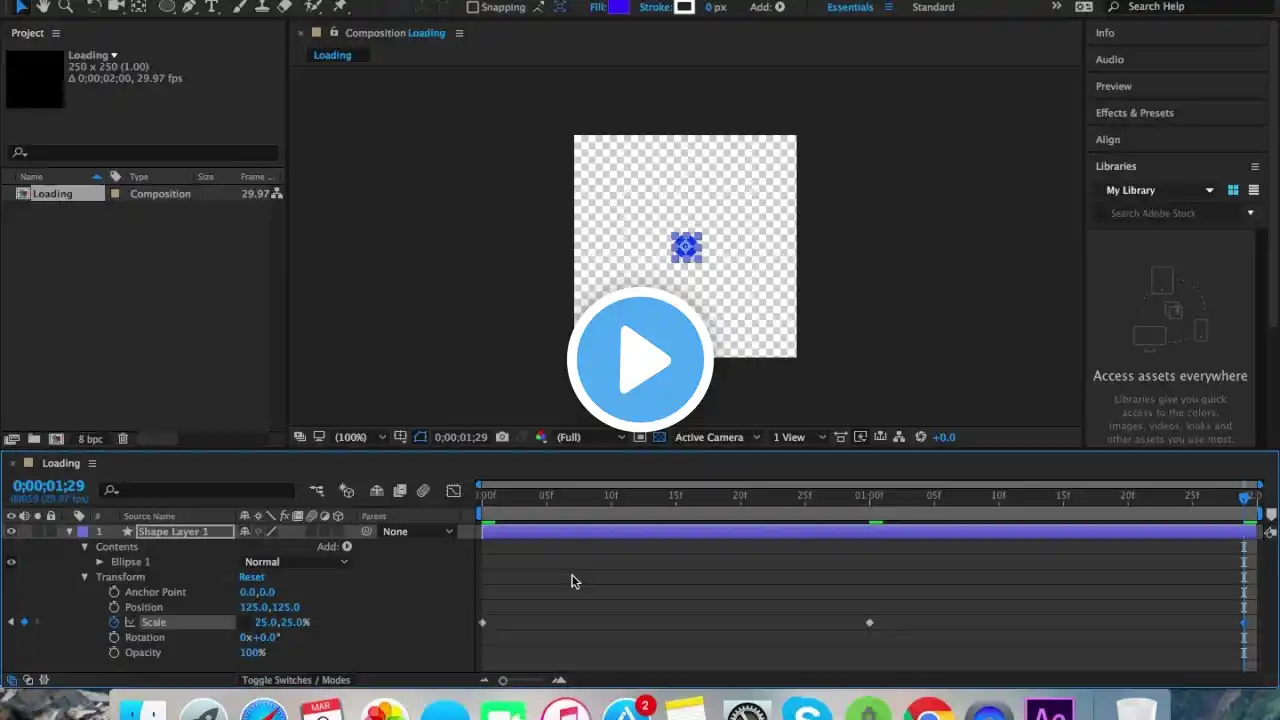Take a snapshot with the camera icon

(x=502, y=437)
